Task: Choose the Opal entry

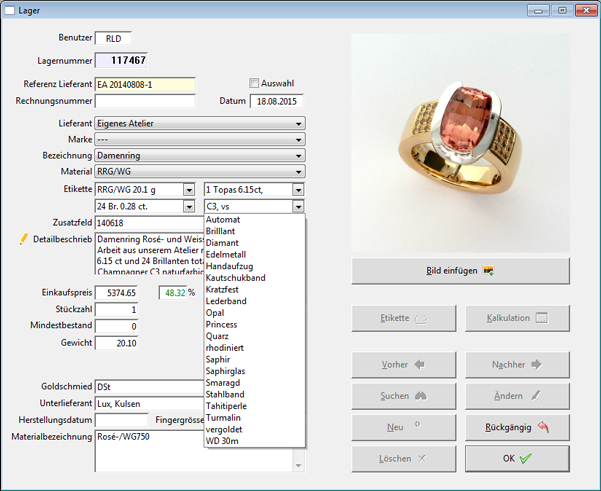Action: [255, 313]
